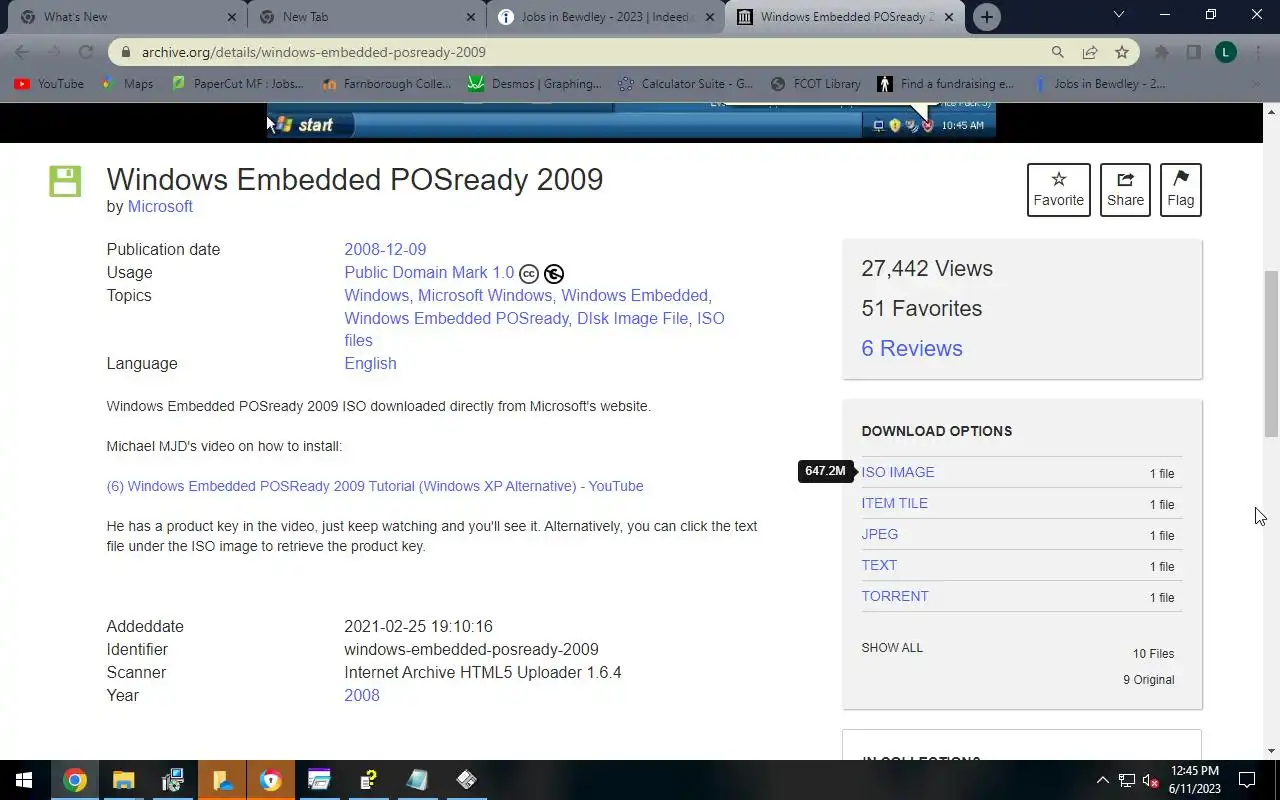Open the YouTube bookmark
The width and height of the screenshot is (1280, 800).
coord(50,84)
